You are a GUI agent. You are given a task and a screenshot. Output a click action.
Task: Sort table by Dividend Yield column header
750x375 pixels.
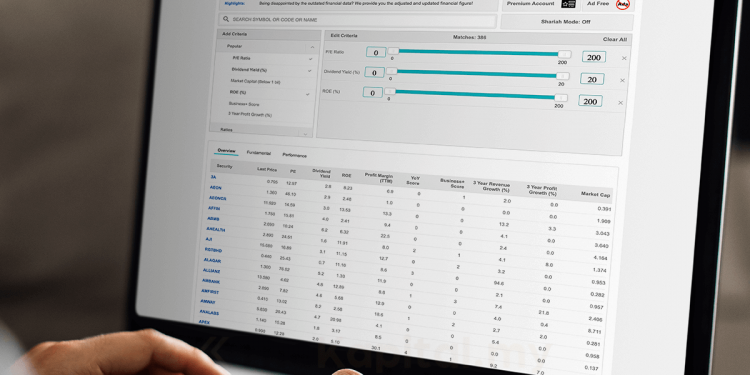321,173
